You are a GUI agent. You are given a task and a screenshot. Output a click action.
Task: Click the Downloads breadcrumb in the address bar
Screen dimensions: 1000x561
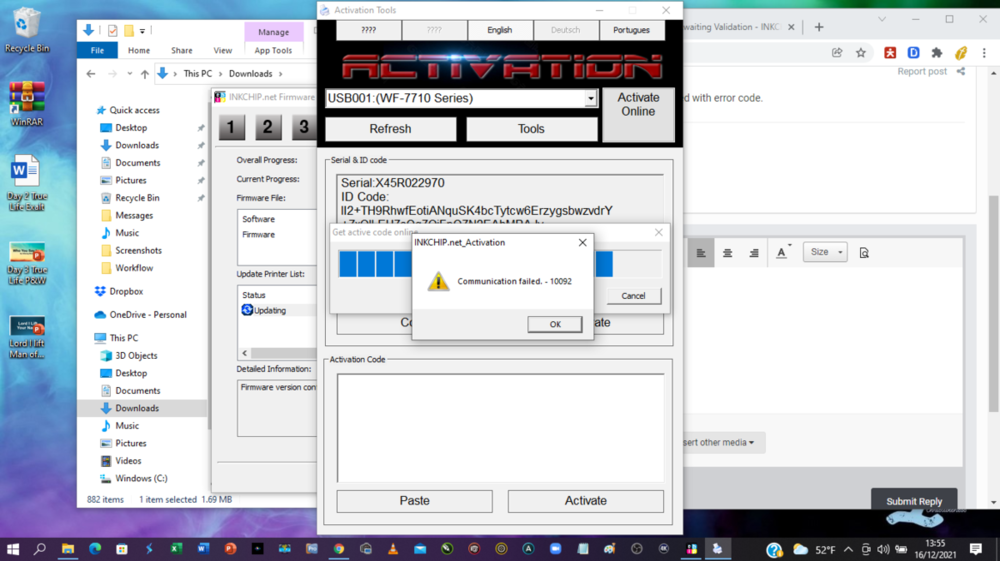pyautogui.click(x=251, y=74)
